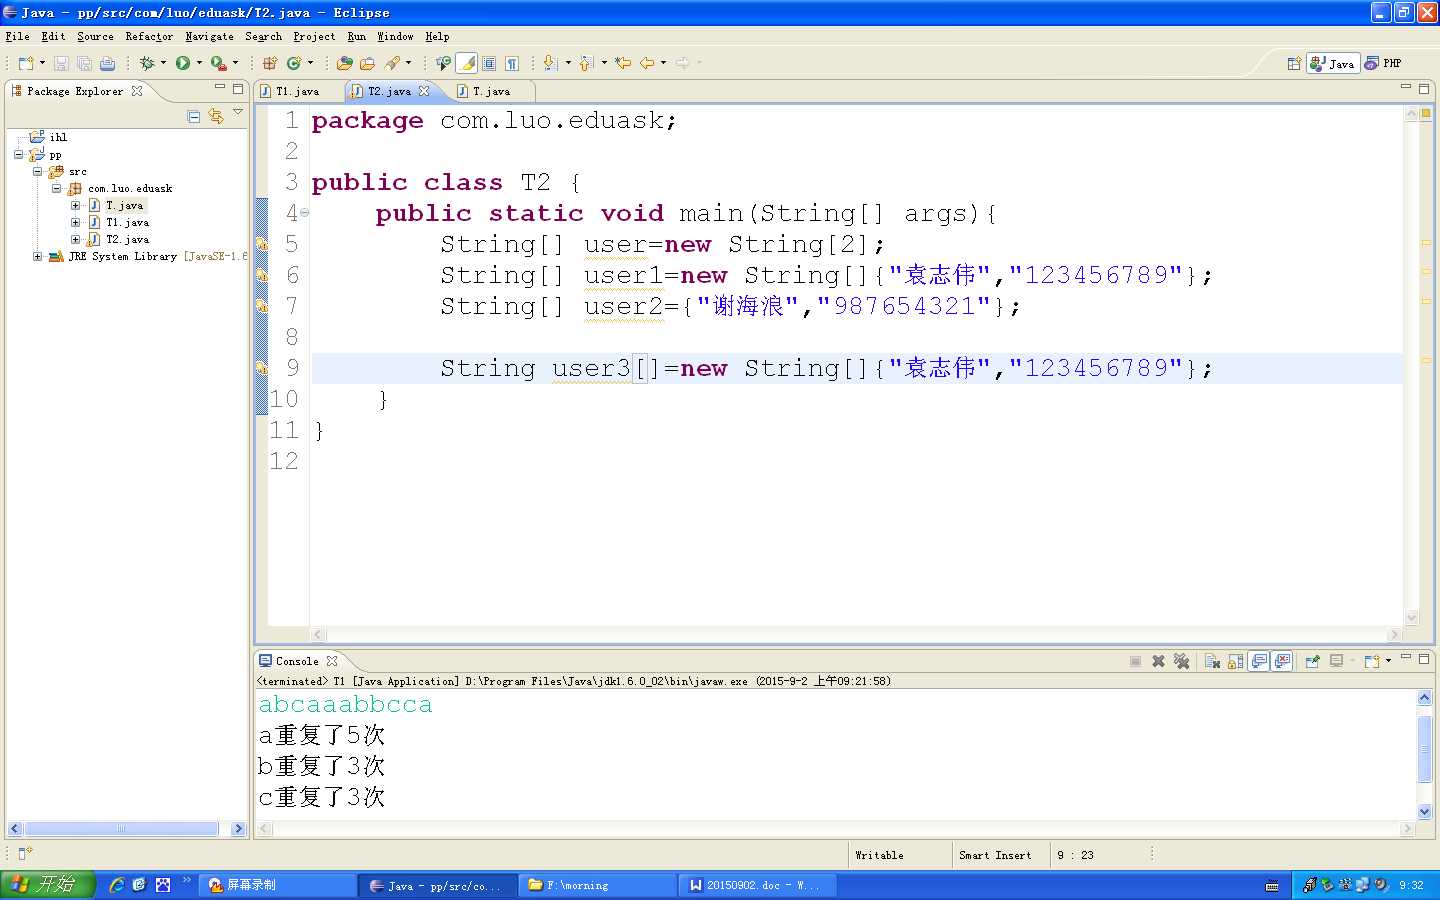1440x900 pixels.
Task: Toggle Link with Editor in Package Explorer
Action: click(x=216, y=117)
